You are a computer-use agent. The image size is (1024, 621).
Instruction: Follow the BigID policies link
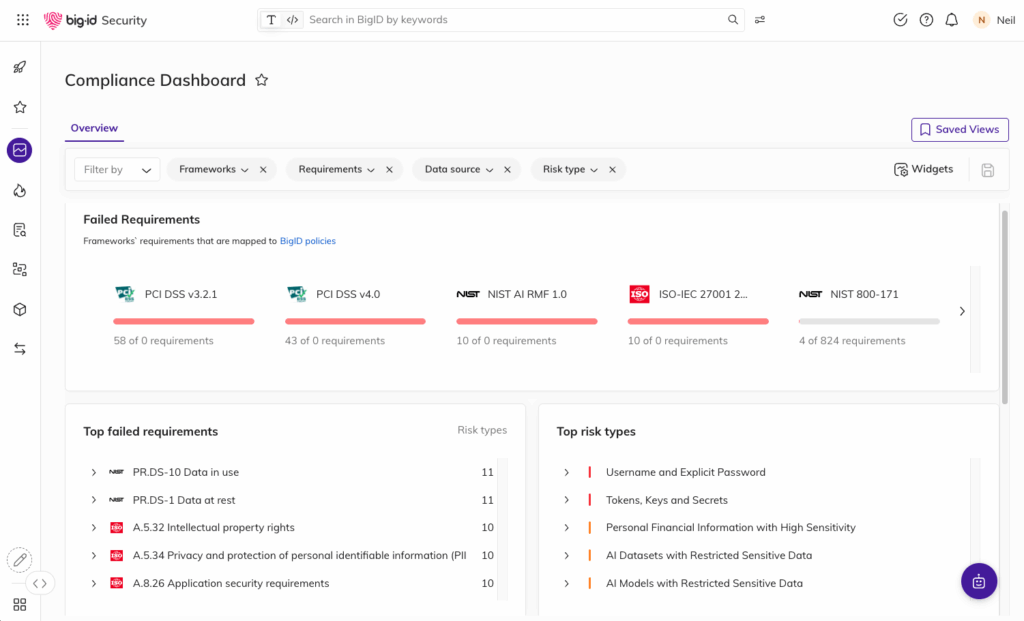(308, 241)
